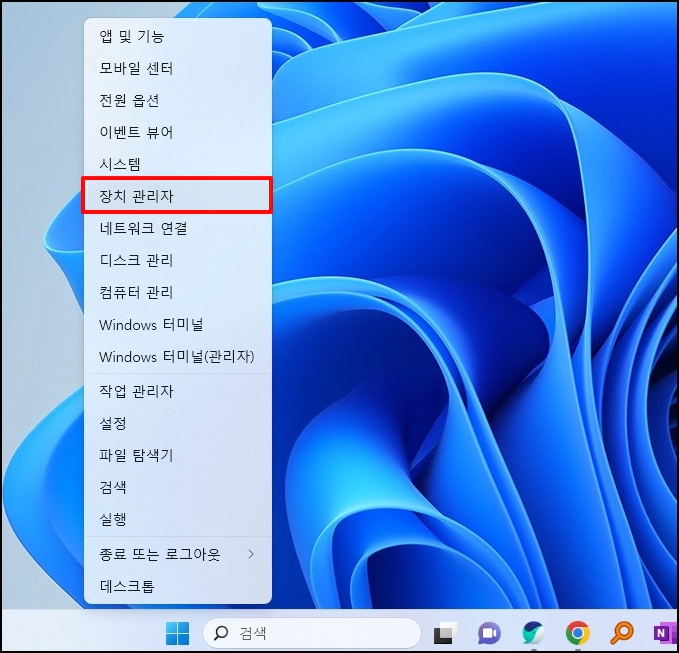Start Windows 터미널(관리자) elevated
Screen dimensions: 679x653
tap(178, 356)
